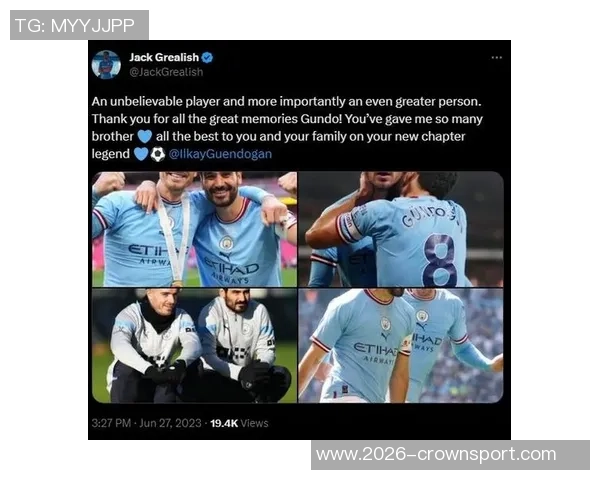The image size is (600, 480).
Task: Click the soccer ball emoji
Action: coord(158,154)
